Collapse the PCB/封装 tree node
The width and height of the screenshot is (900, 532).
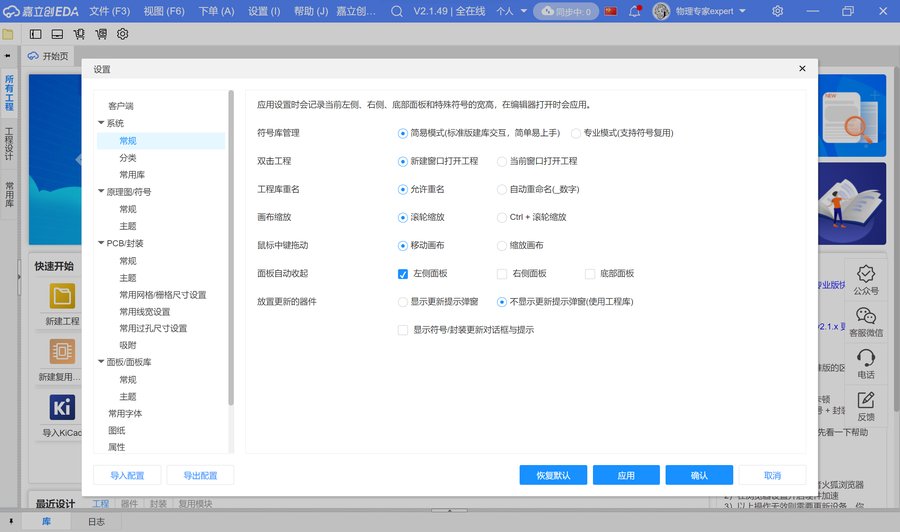[101, 243]
